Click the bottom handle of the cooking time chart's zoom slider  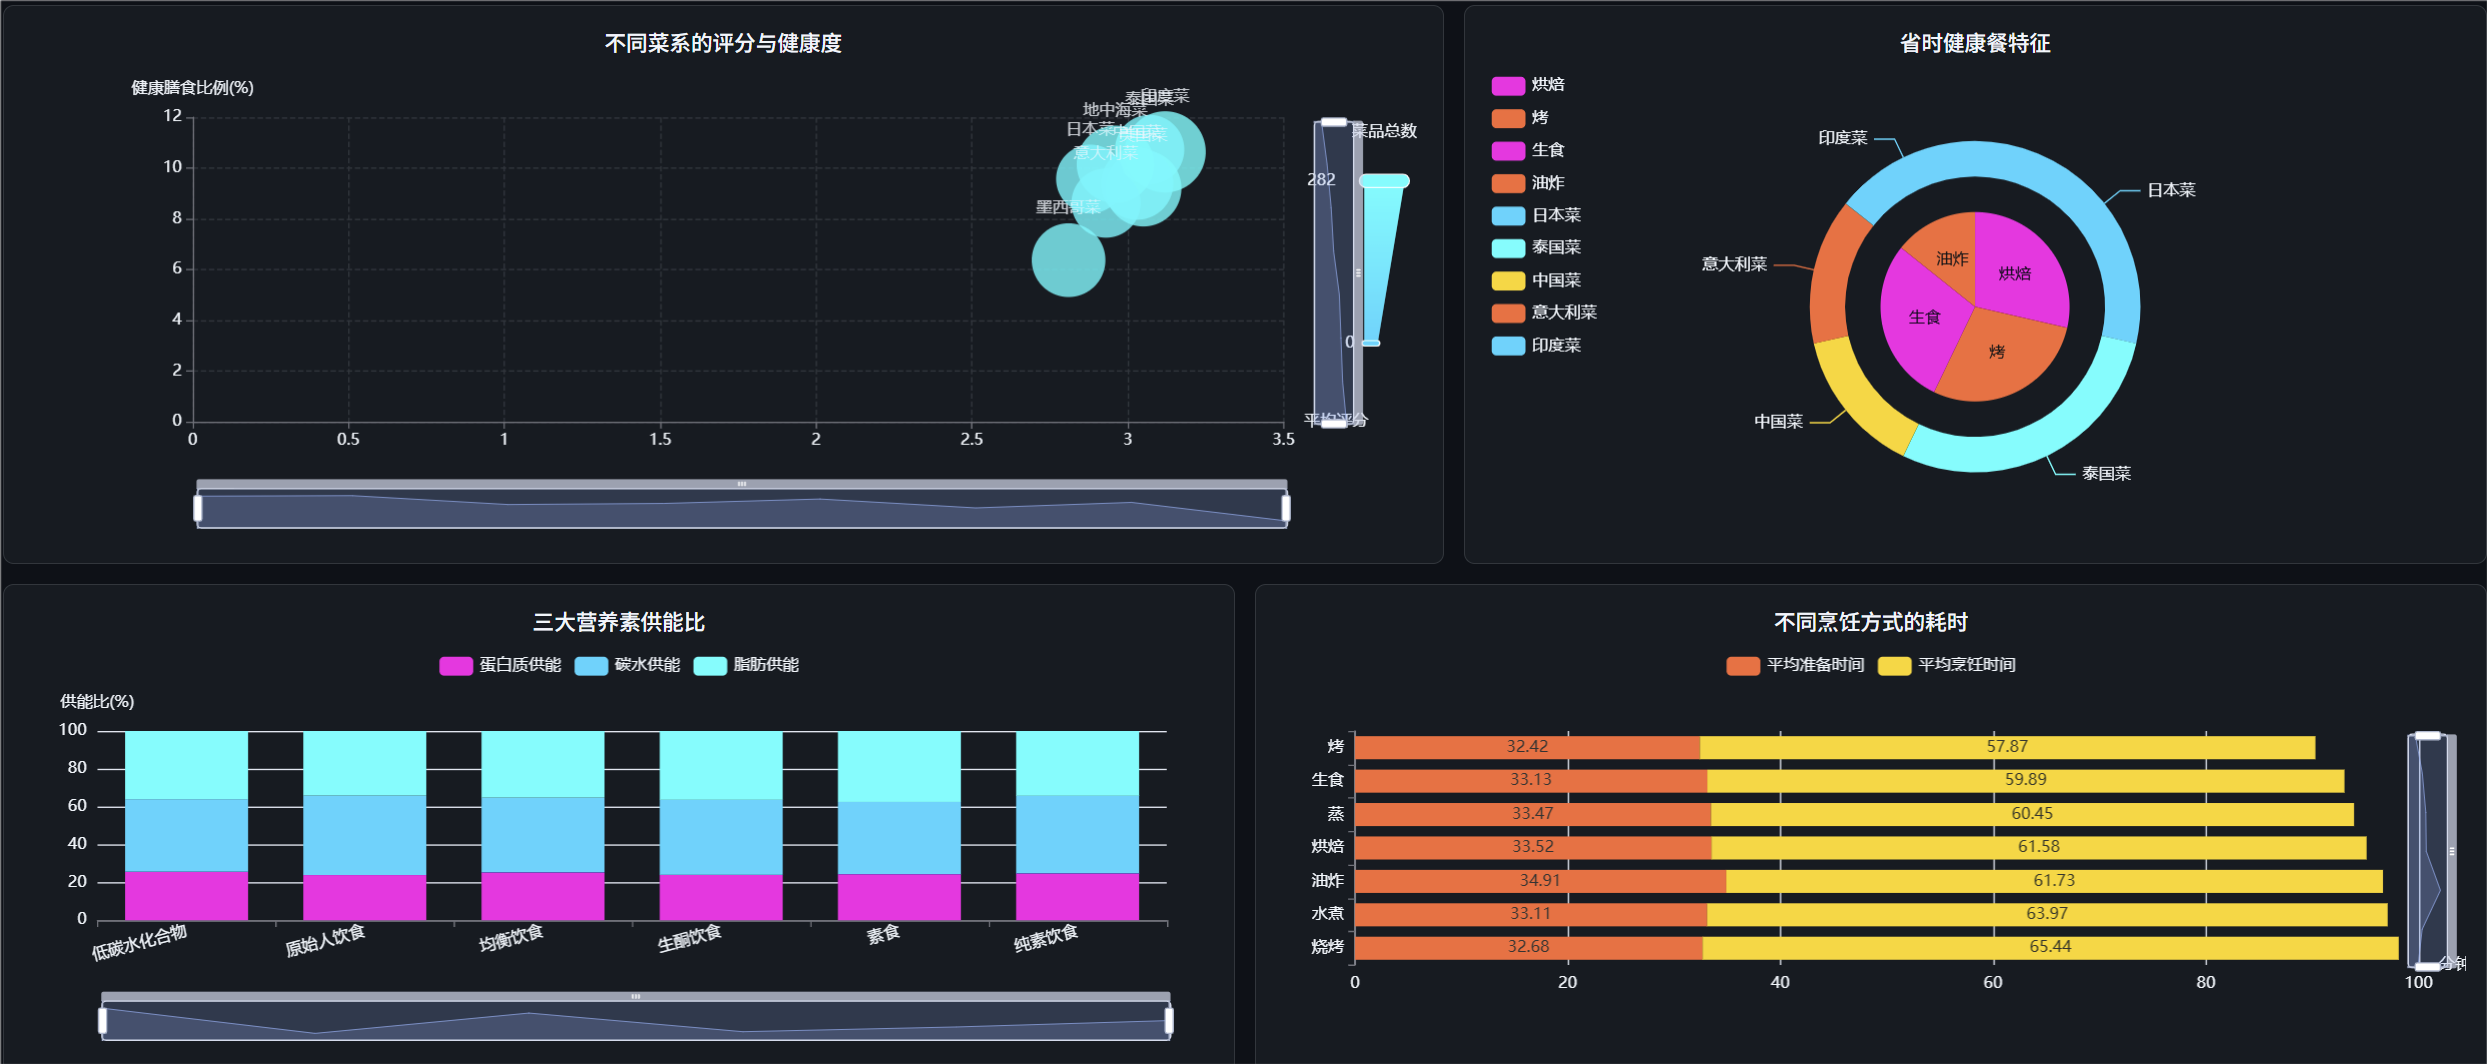tap(2428, 967)
